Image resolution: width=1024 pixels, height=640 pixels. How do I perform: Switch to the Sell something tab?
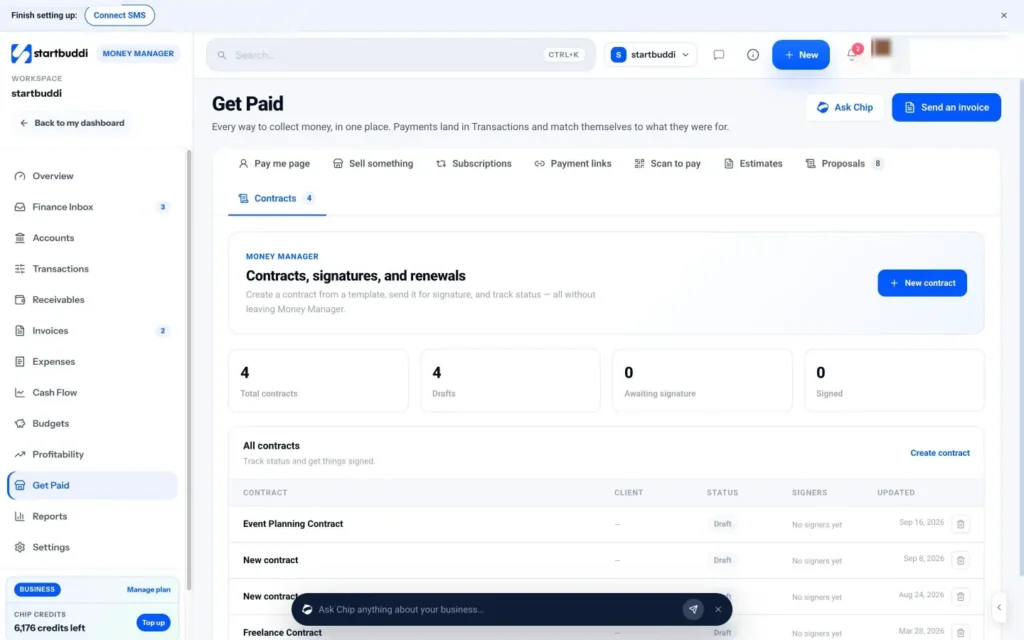[373, 163]
